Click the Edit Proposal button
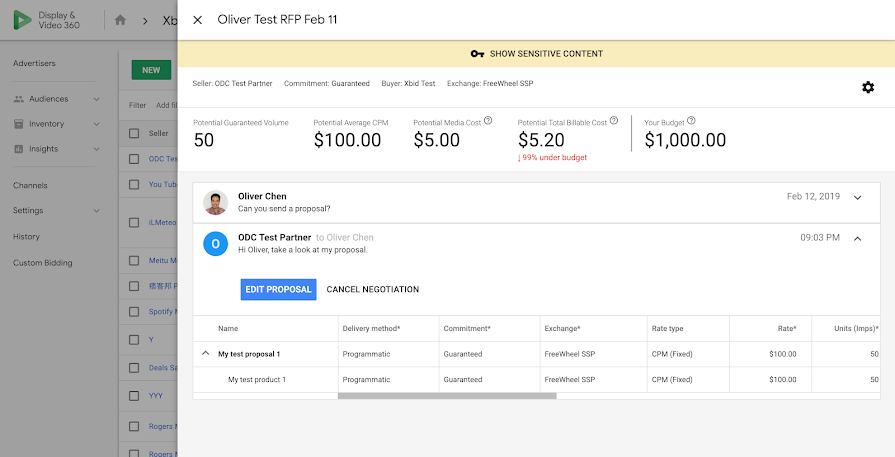 point(278,289)
